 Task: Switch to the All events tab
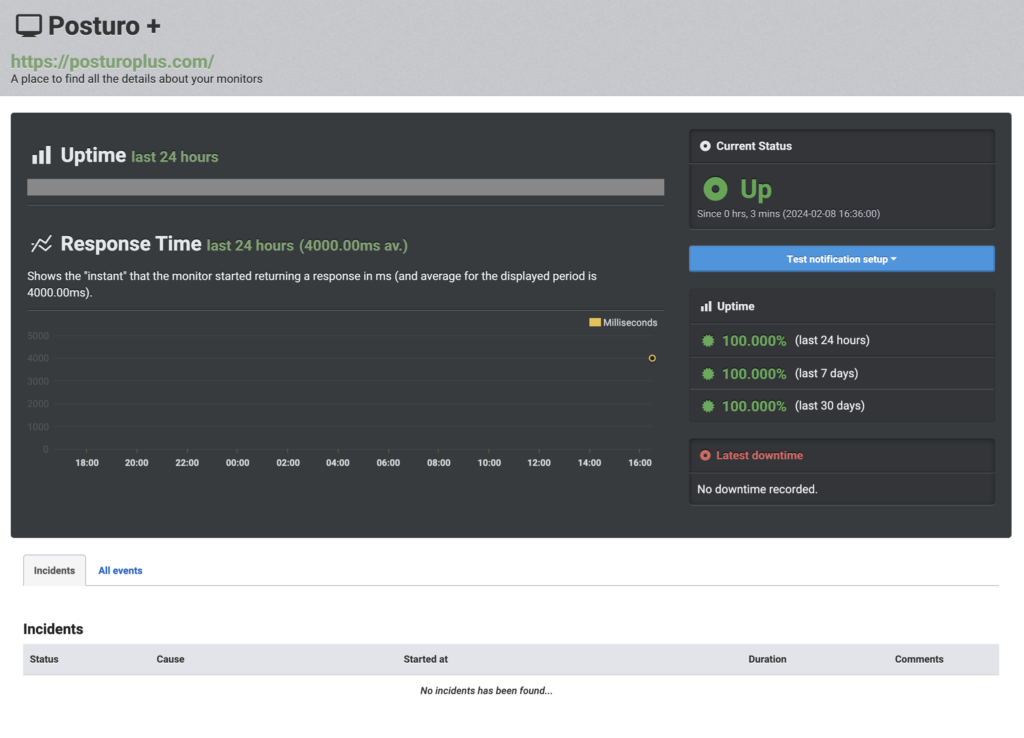pos(120,571)
